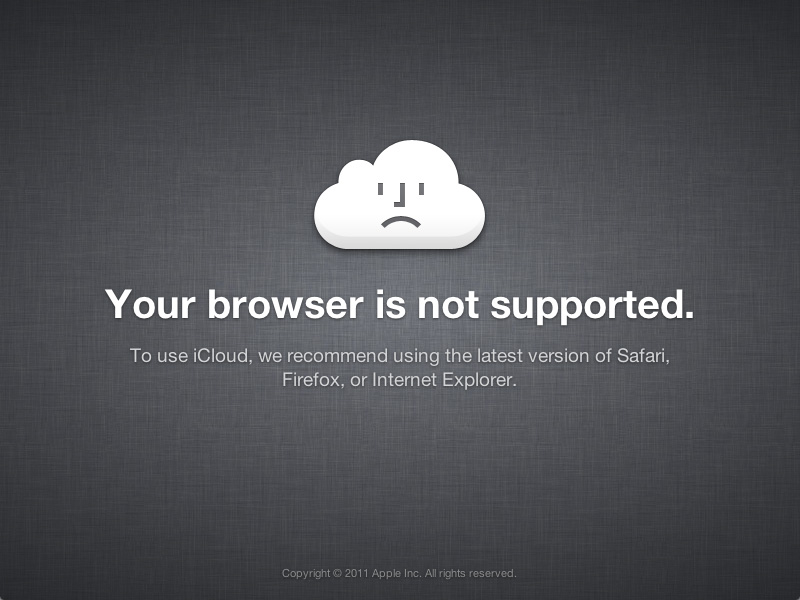The height and width of the screenshot is (600, 800).
Task: Click the word "iCloud" in the subtitle
Action: point(222,356)
